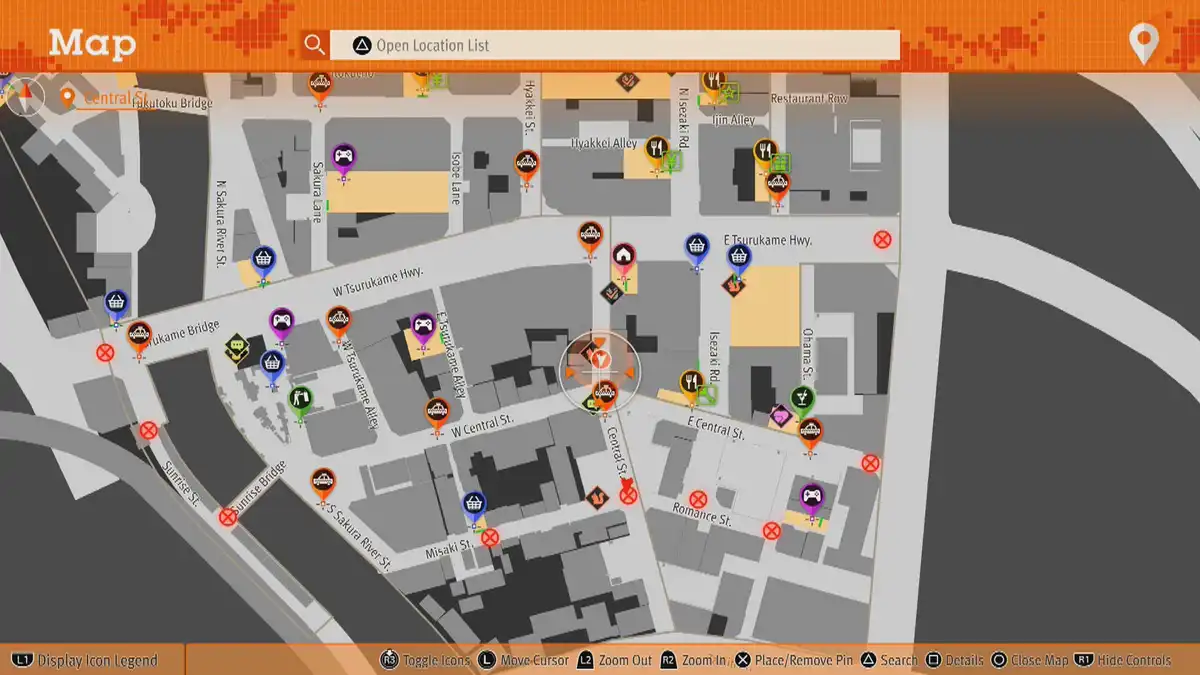The width and height of the screenshot is (1200, 675).
Task: Click the yellow chat bubble diamond icon
Action: (236, 346)
